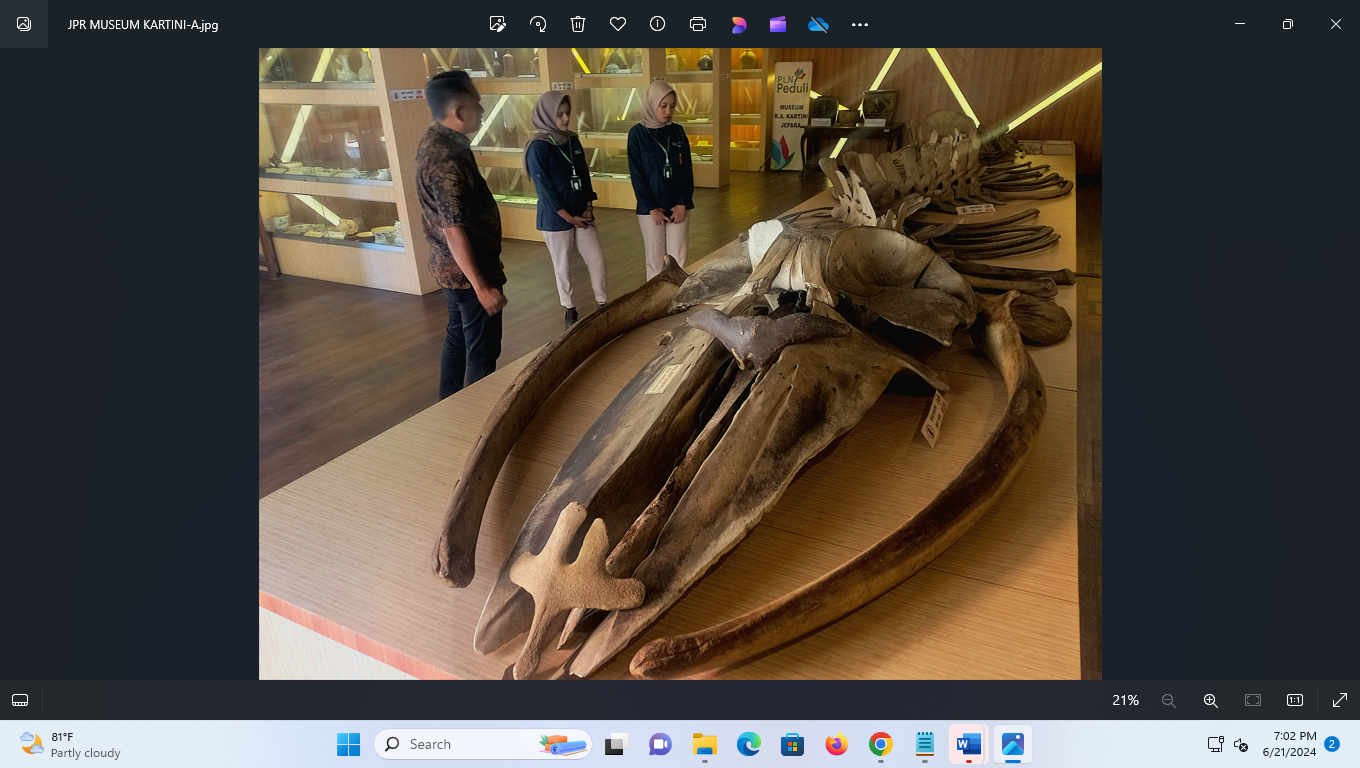The height and width of the screenshot is (768, 1360).
Task: Open Notepad from taskbar
Action: 925,744
